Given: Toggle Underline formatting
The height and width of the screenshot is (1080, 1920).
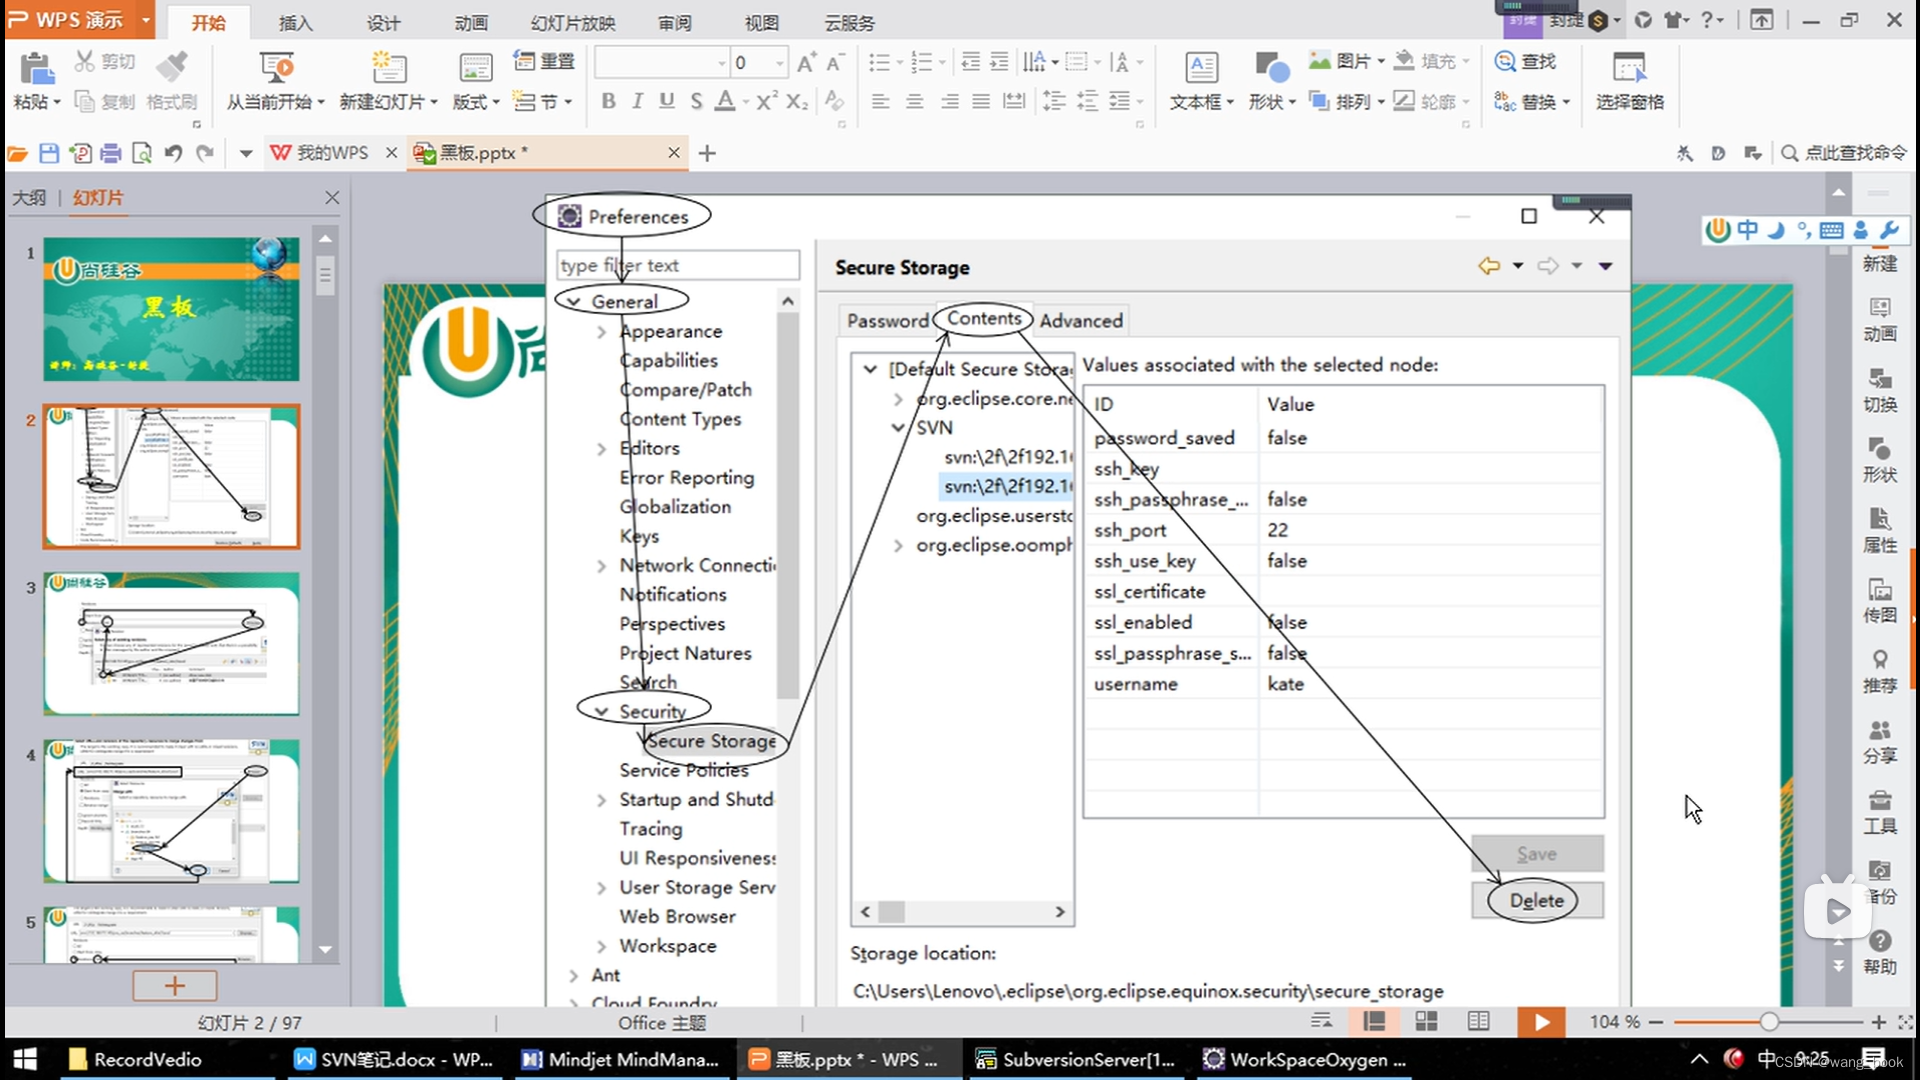Looking at the screenshot, I should [667, 101].
